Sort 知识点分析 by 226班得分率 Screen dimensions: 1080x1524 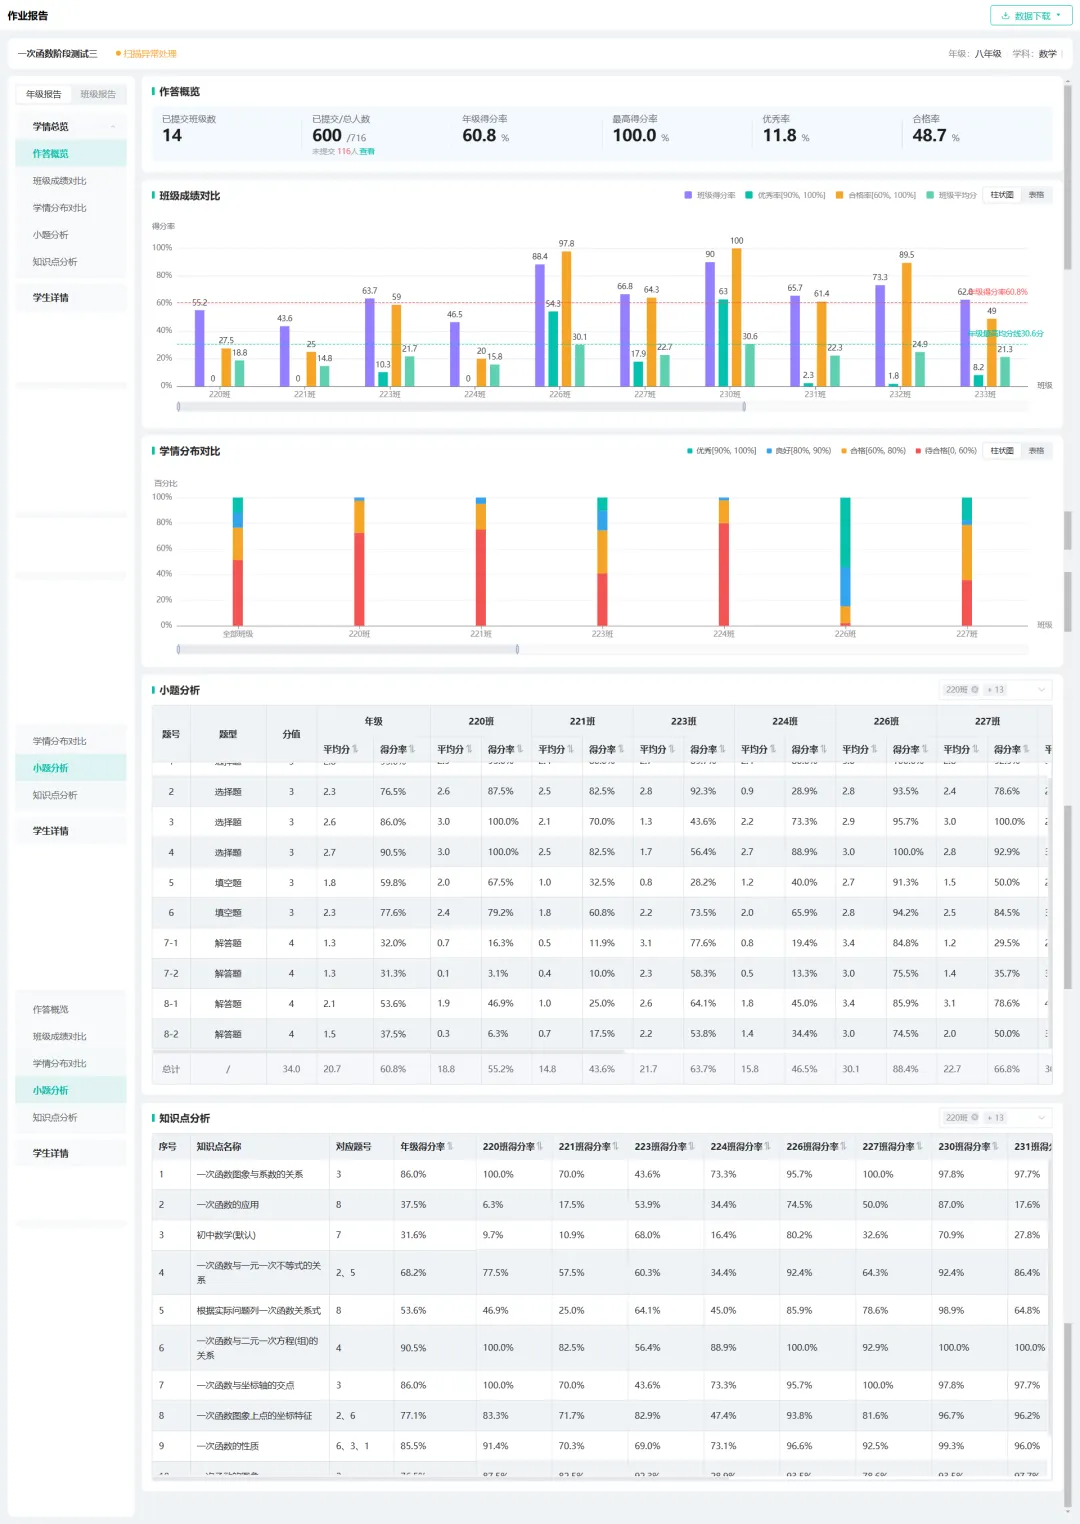click(842, 1147)
